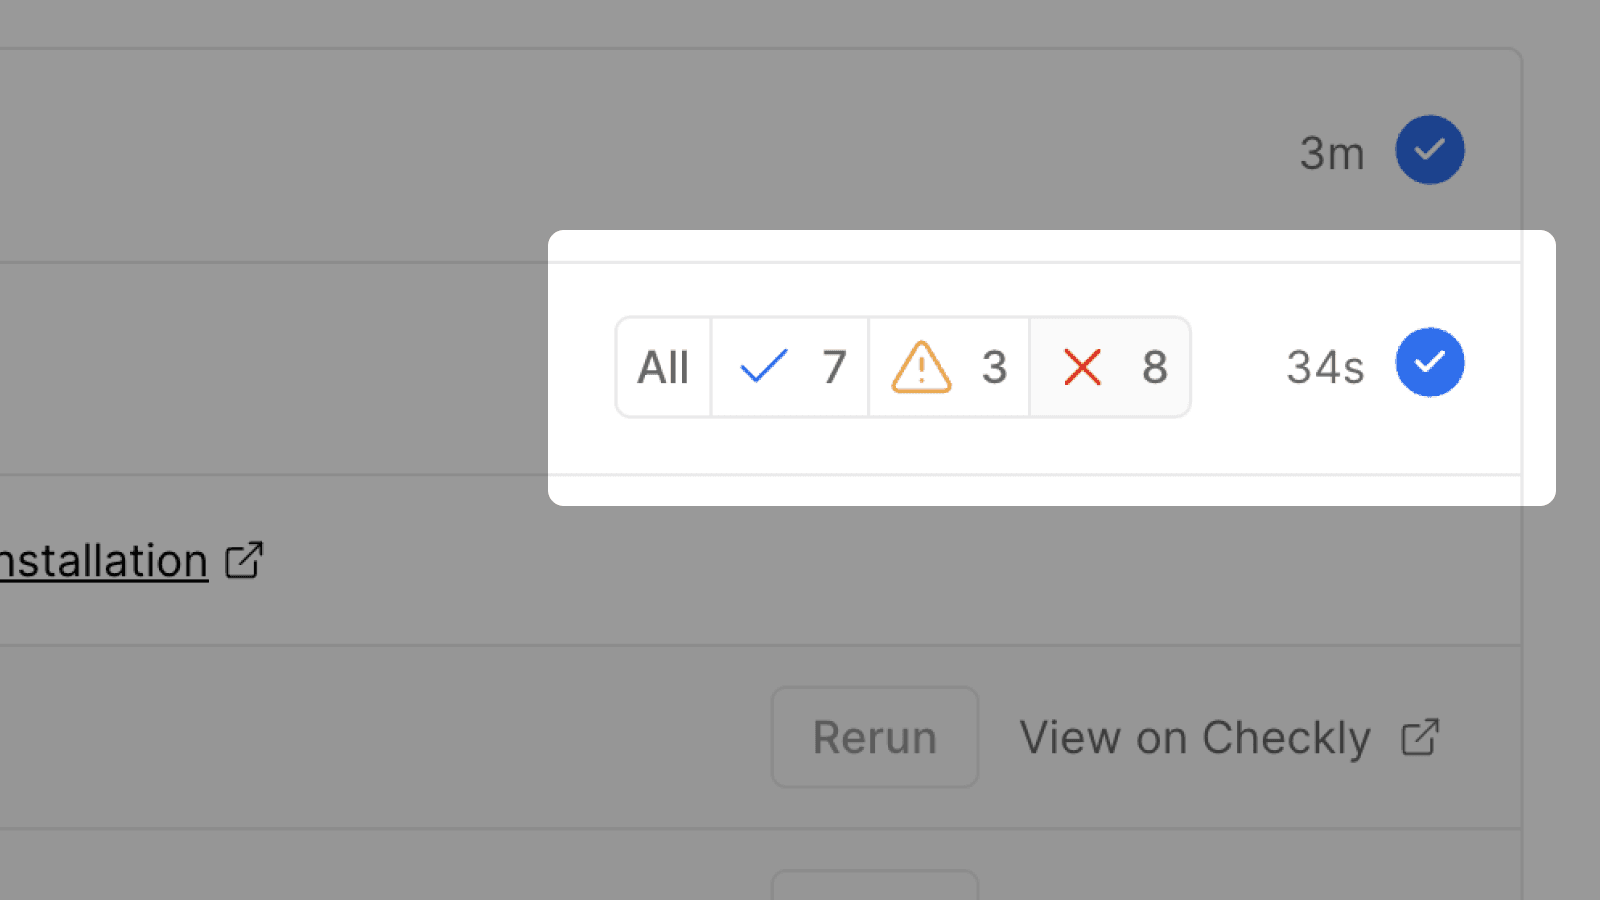Filter by failed red X icon
Screen dimensions: 1600x900
click(x=1082, y=367)
